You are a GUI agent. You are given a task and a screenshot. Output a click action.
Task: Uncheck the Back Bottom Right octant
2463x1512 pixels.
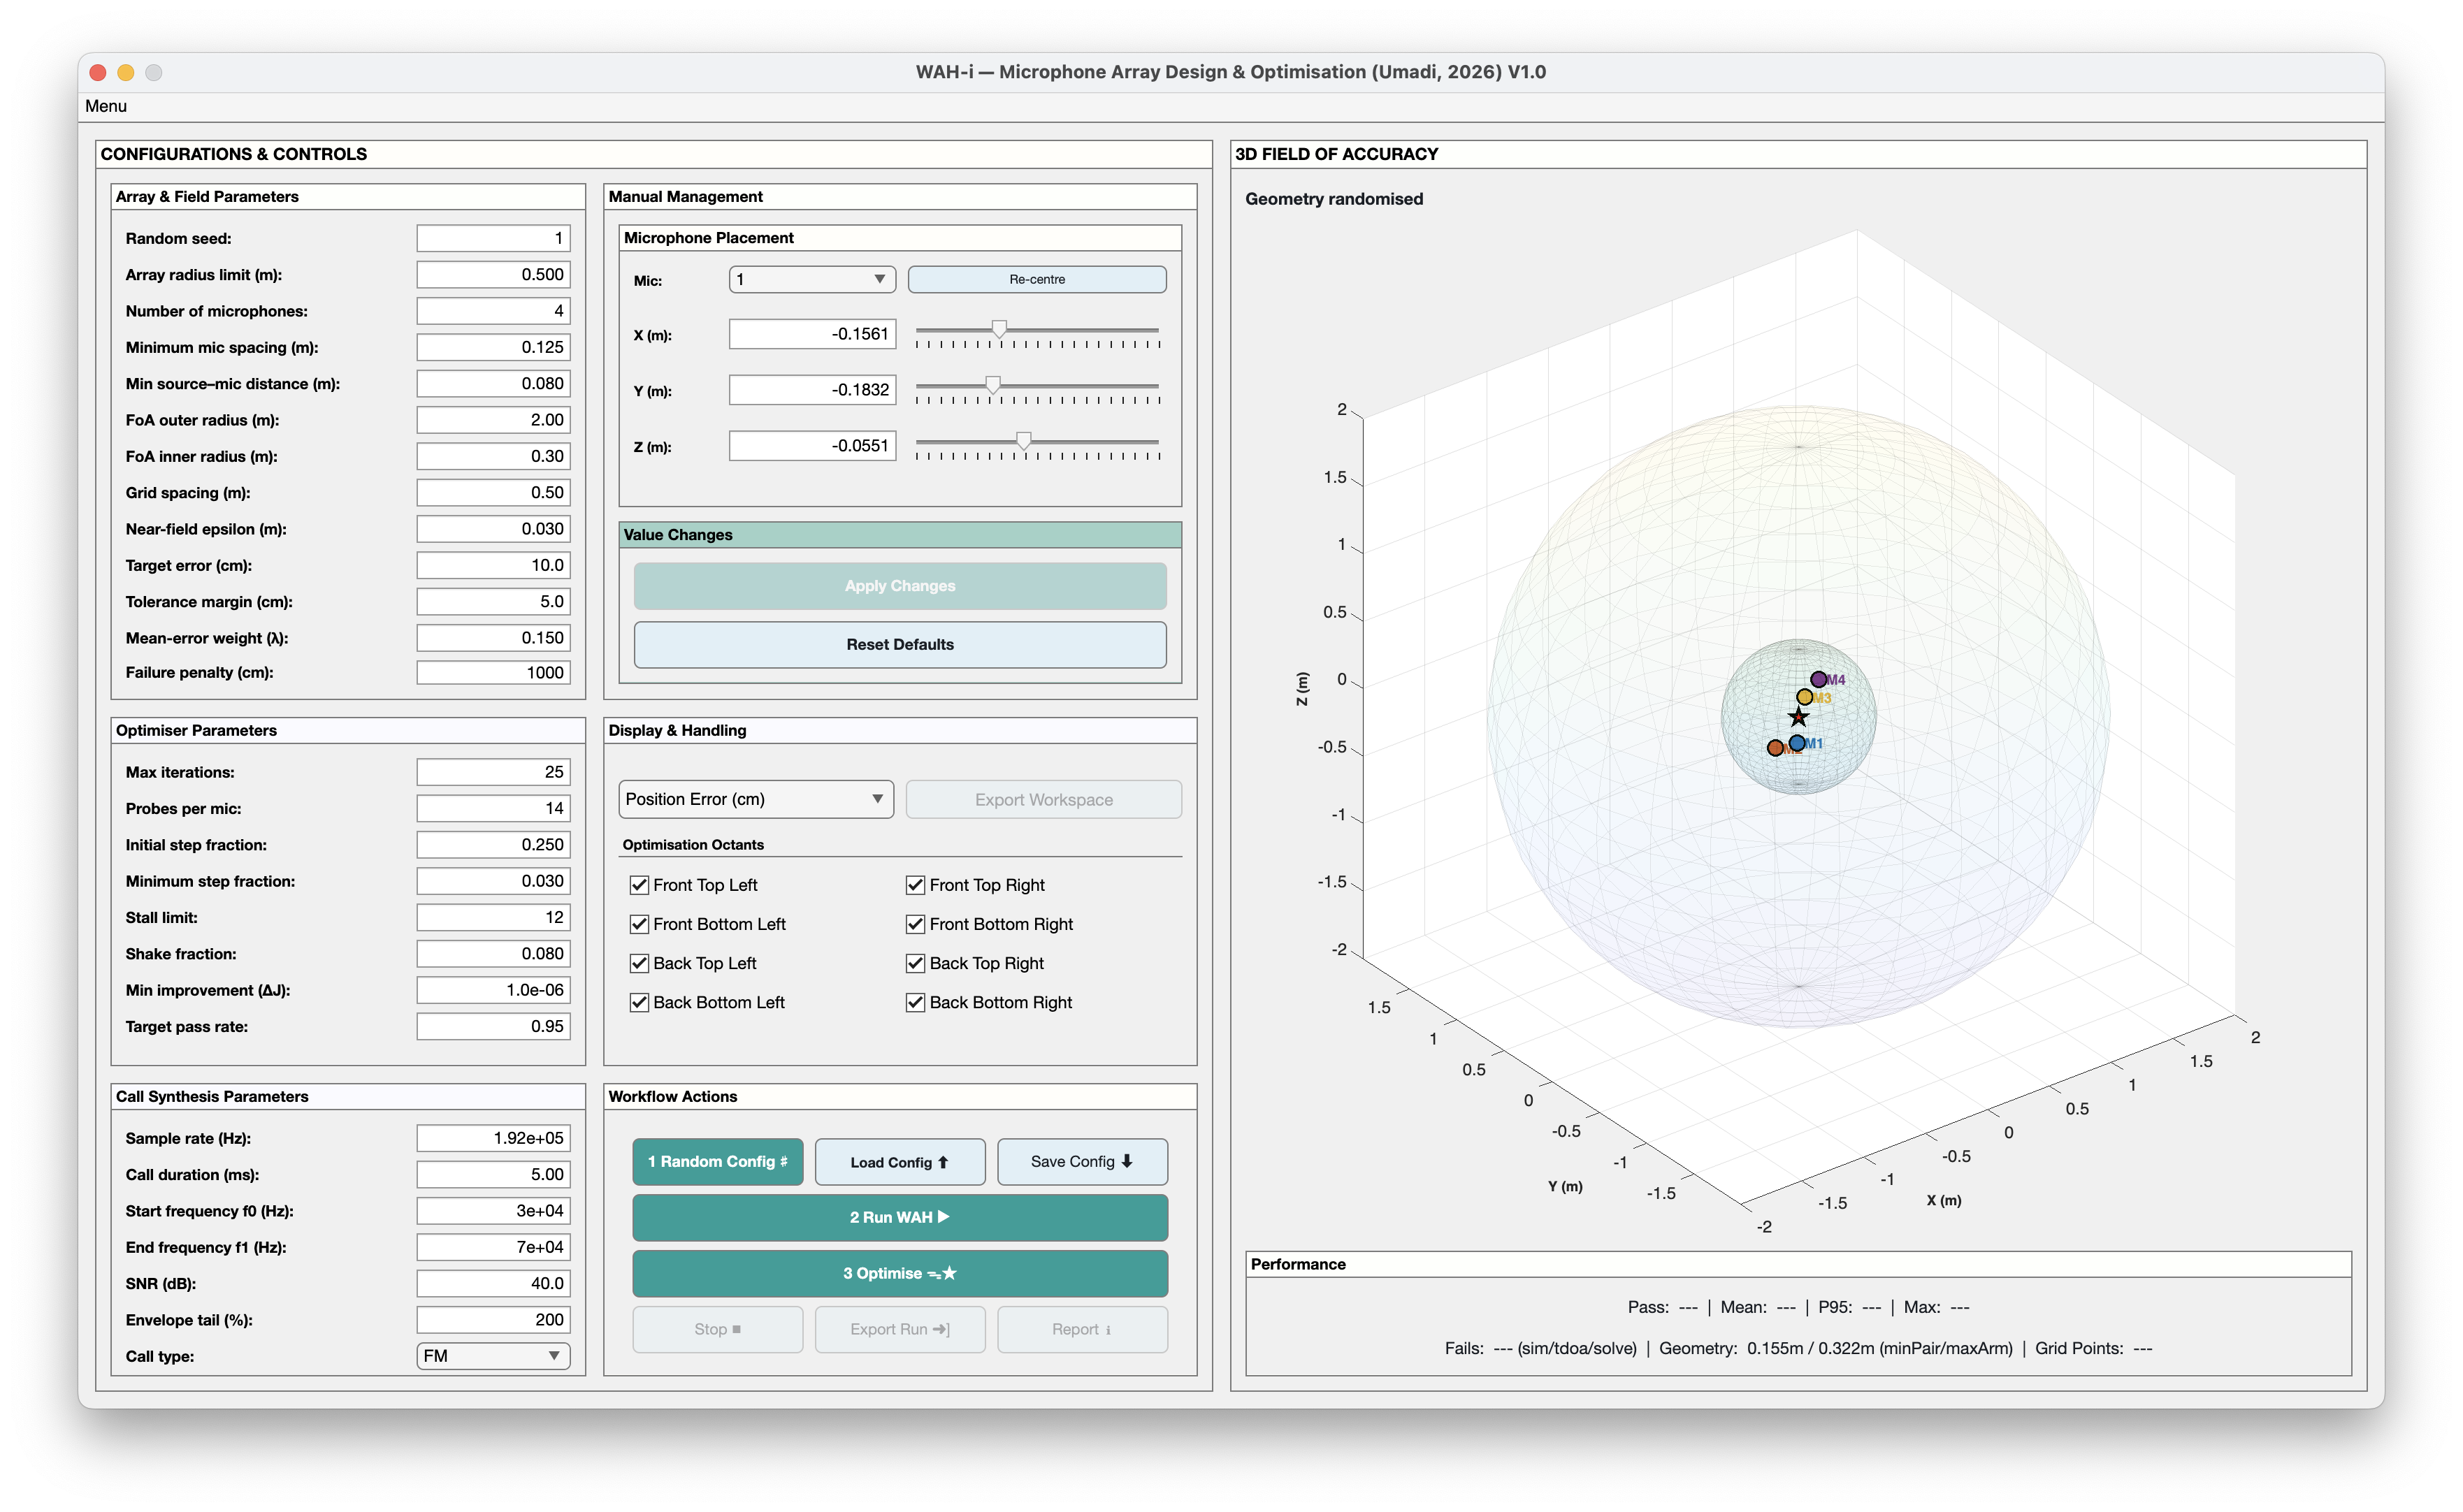914,1001
